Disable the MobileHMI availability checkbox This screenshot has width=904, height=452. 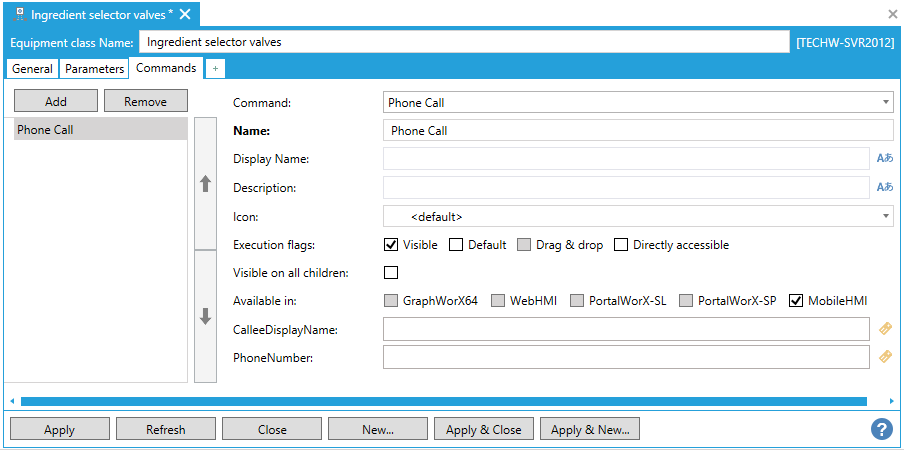[796, 300]
